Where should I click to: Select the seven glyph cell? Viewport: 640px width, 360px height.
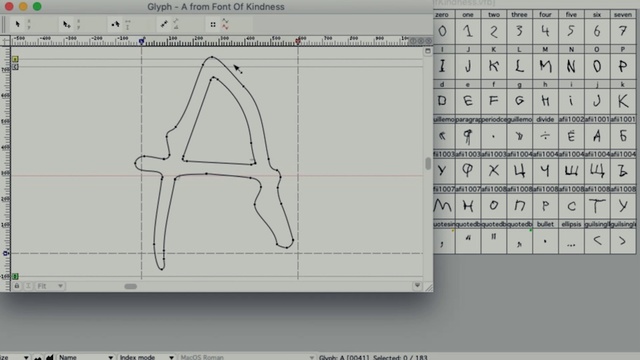click(623, 31)
